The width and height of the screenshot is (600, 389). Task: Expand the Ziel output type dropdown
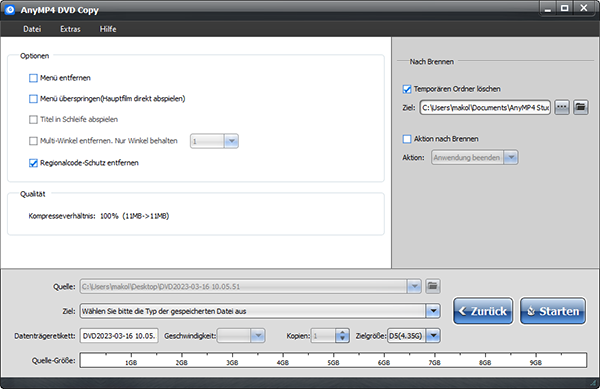tap(433, 311)
